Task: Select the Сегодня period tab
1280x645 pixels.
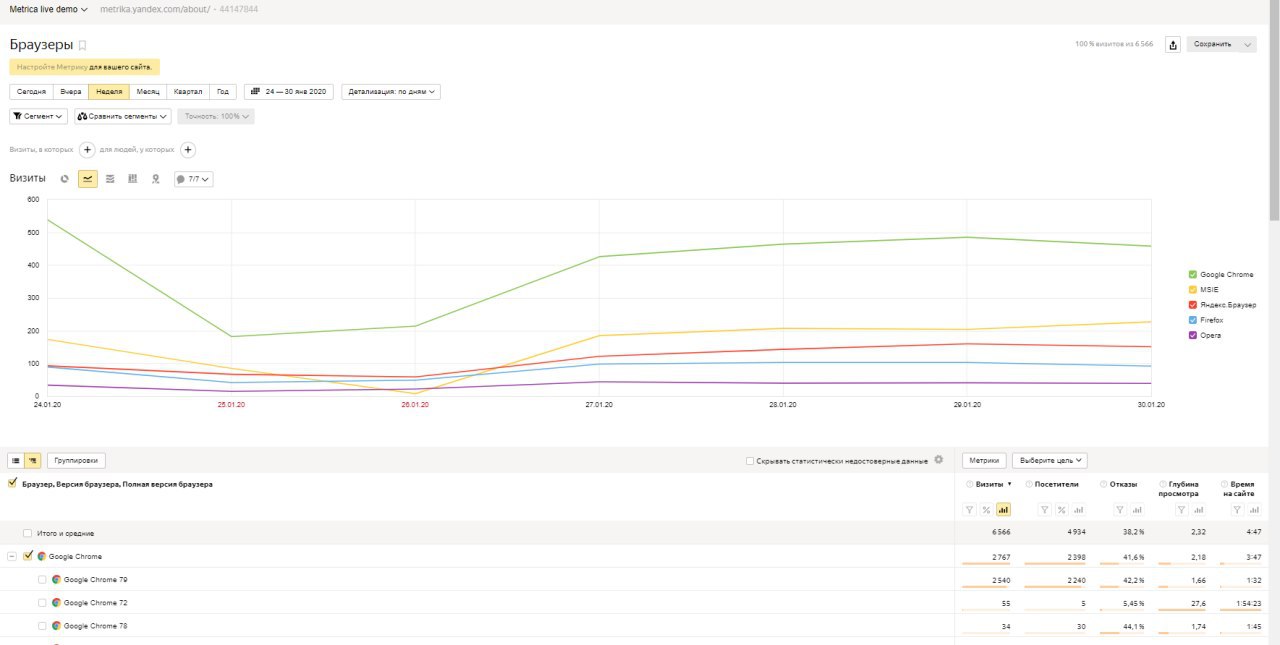Action: 31,91
